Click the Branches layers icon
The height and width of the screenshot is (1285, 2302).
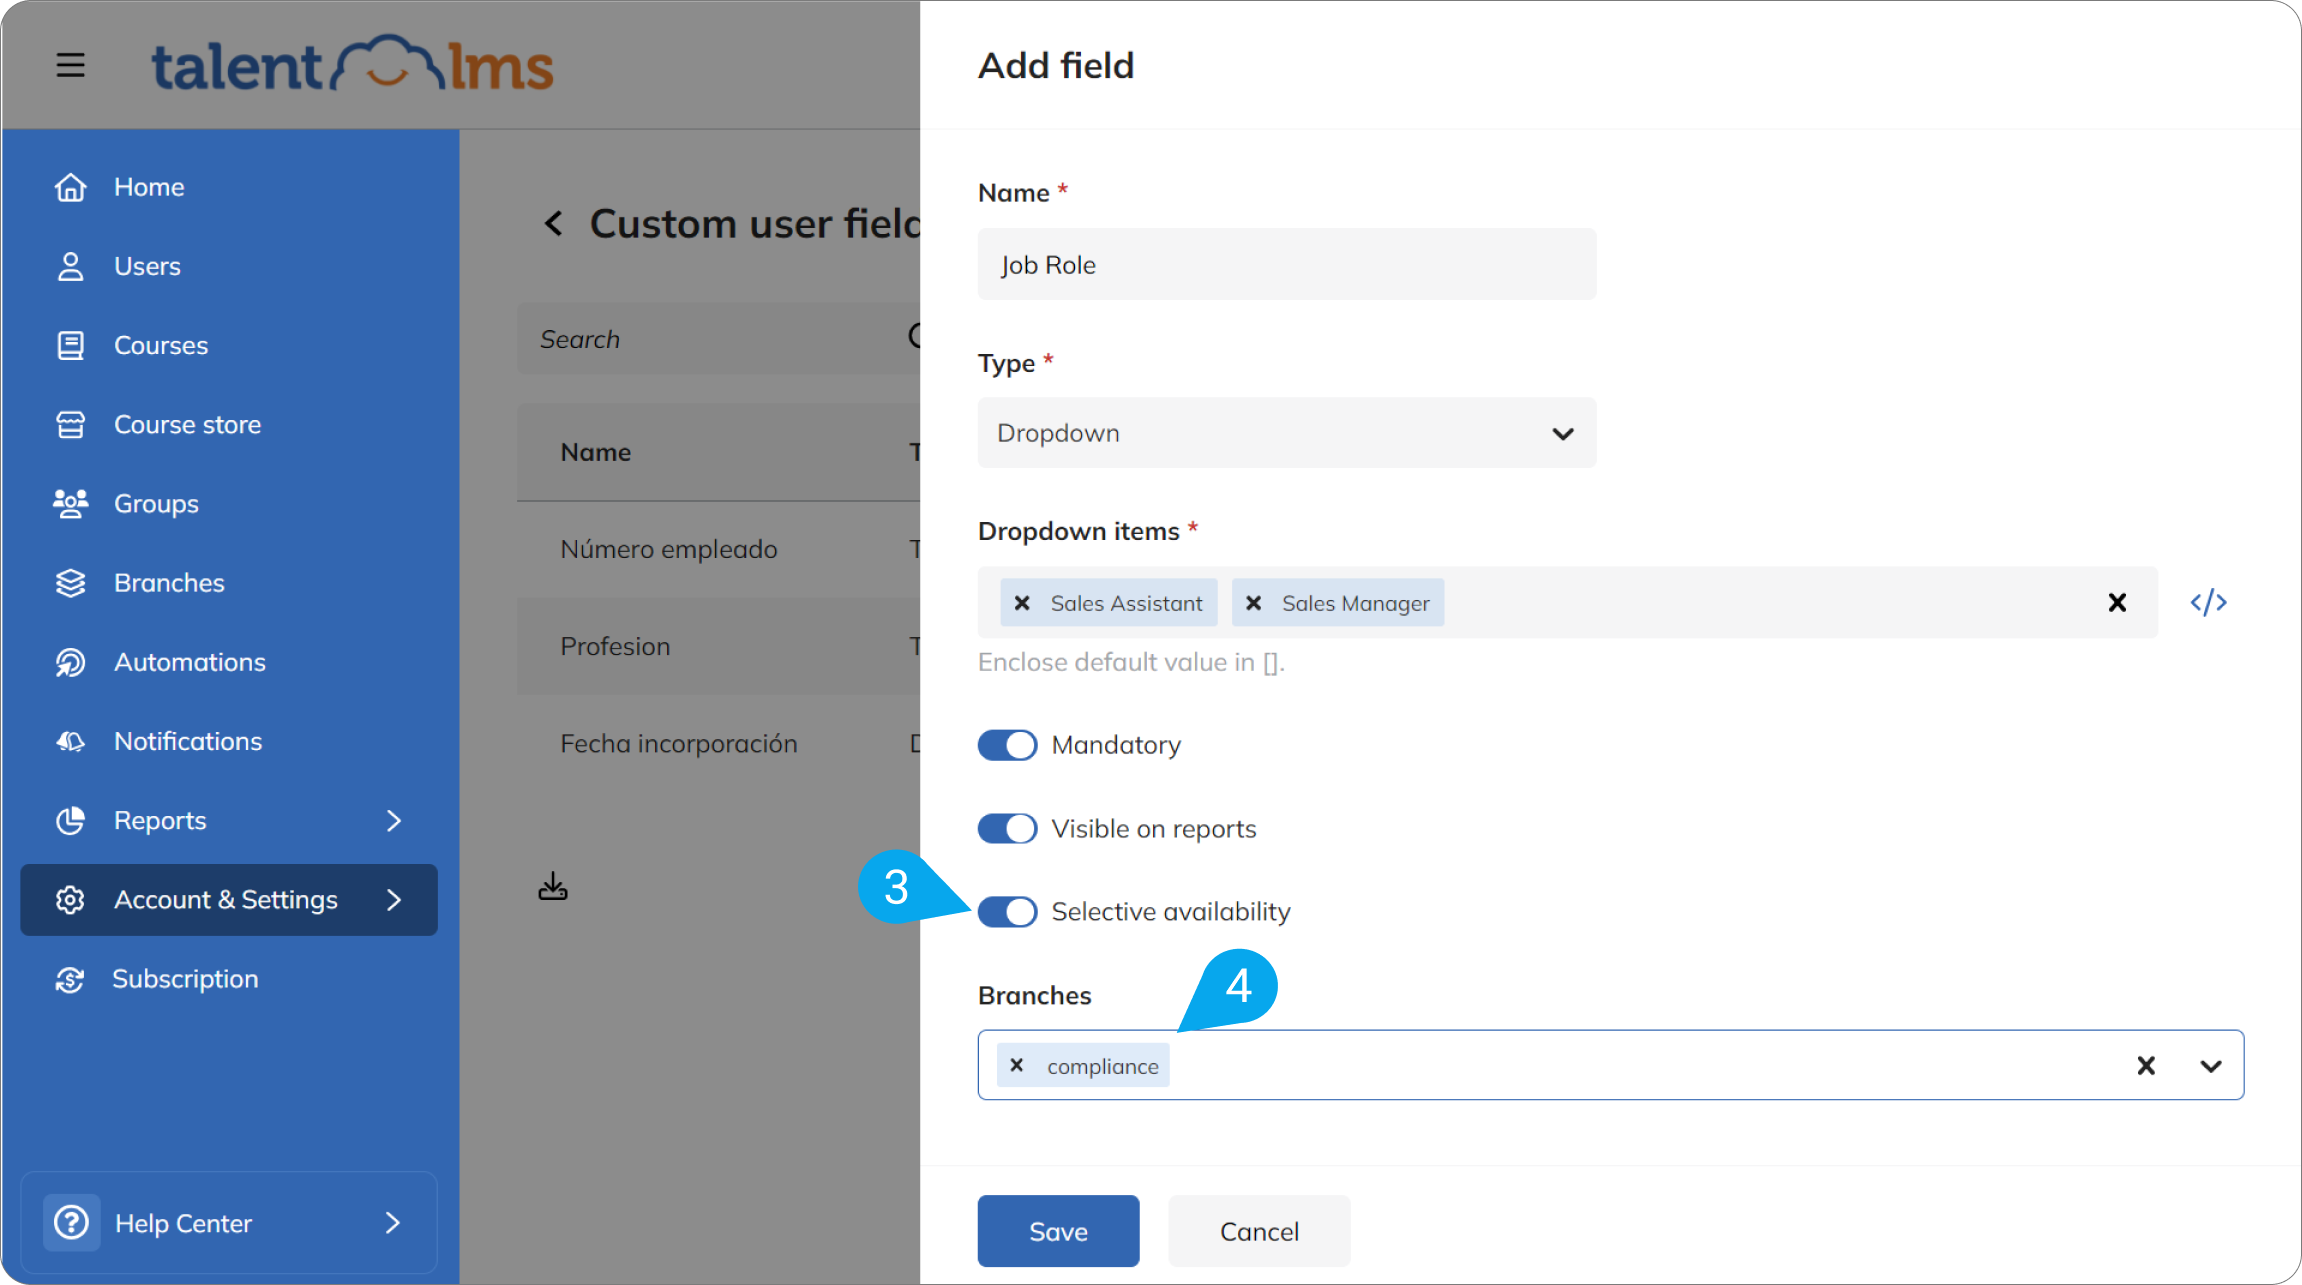[70, 583]
